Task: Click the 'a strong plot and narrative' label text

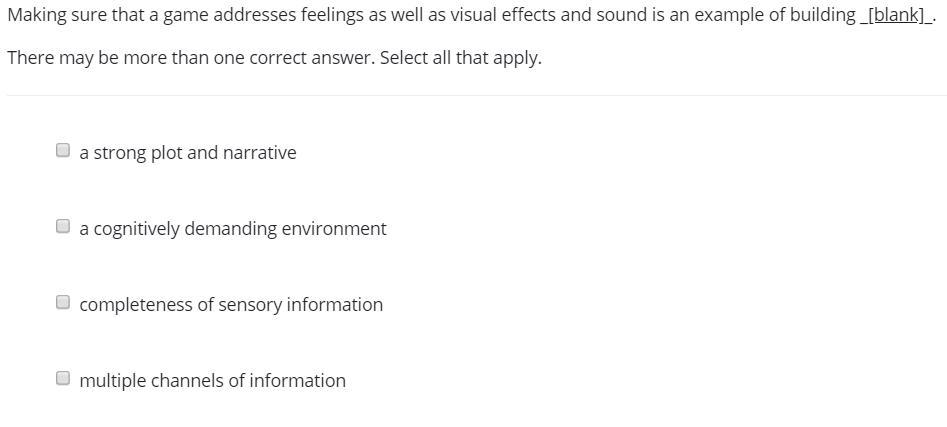Action: tap(188, 153)
